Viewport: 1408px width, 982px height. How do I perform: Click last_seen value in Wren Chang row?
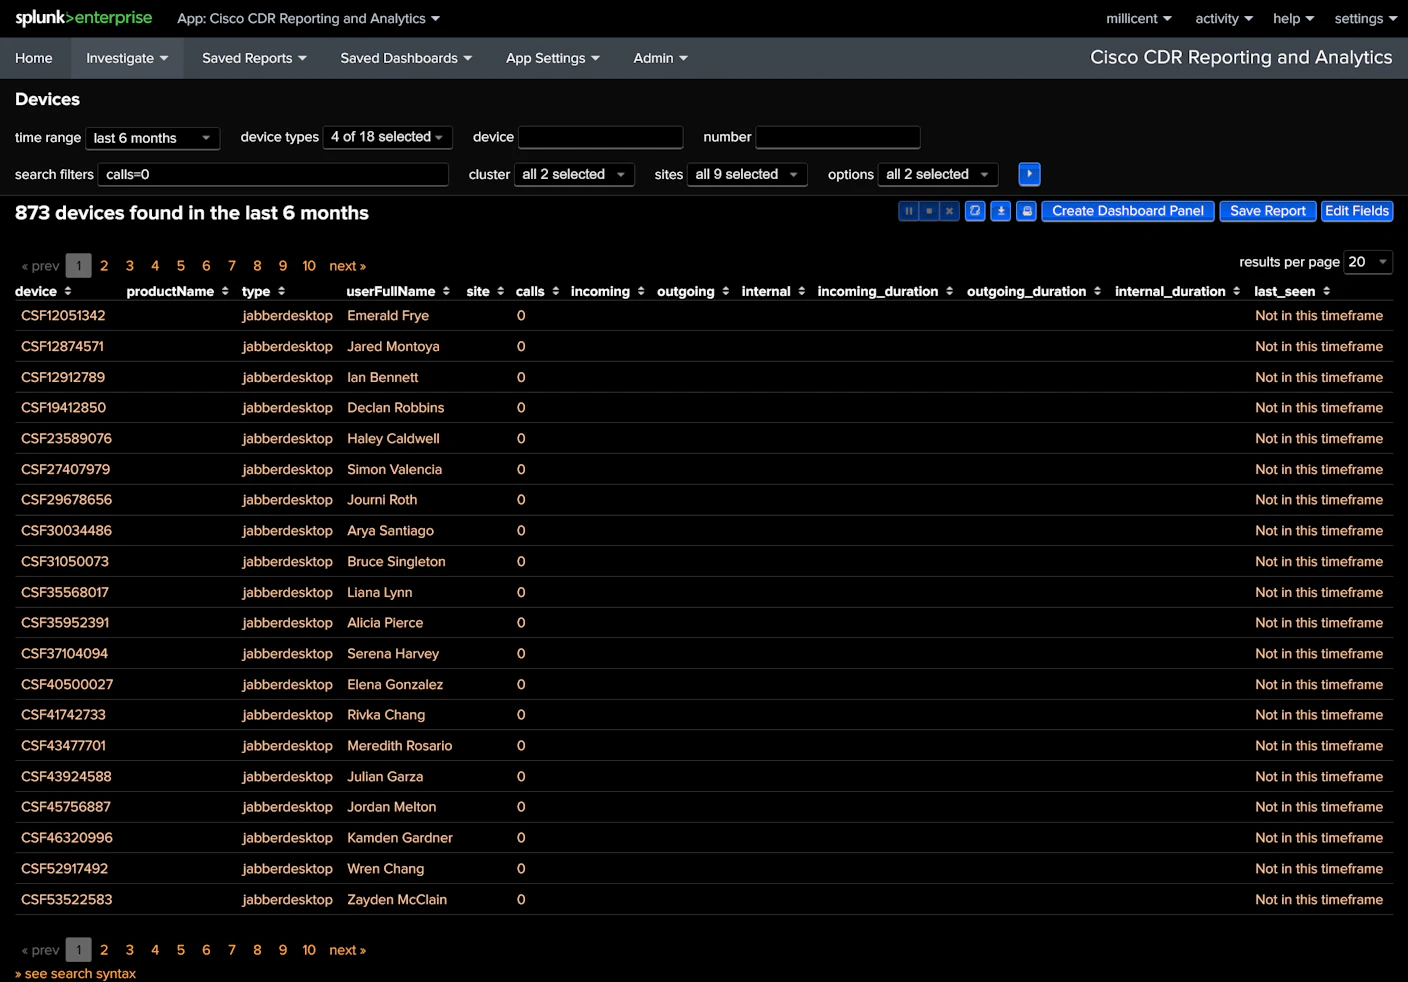(x=1319, y=868)
